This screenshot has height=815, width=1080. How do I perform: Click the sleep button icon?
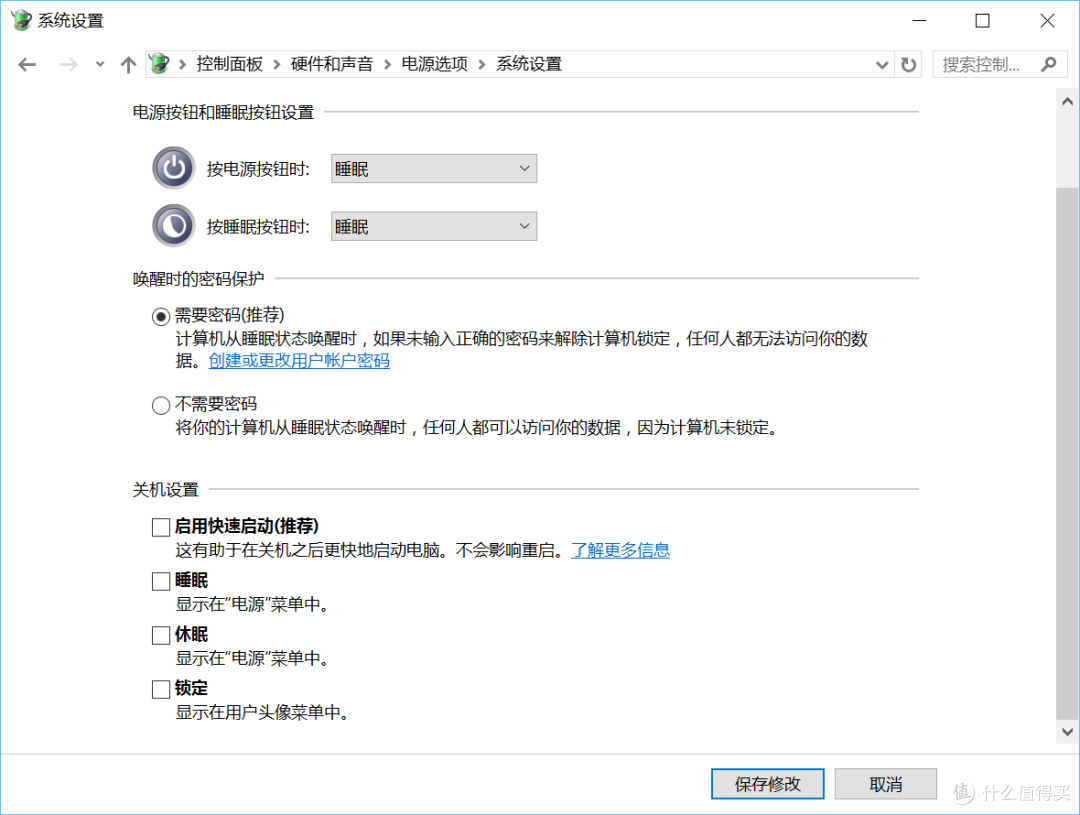click(173, 225)
